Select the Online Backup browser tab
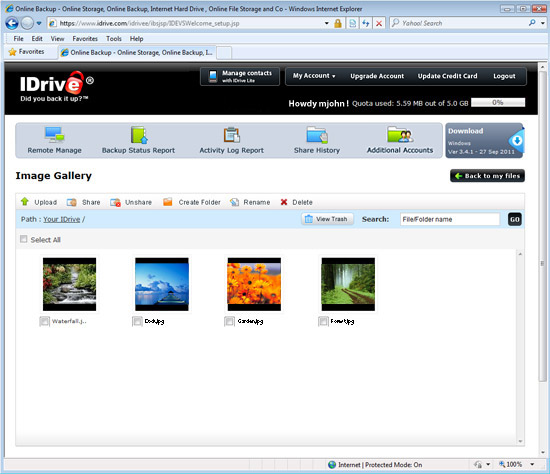Image resolution: width=550 pixels, height=474 pixels. (x=137, y=53)
